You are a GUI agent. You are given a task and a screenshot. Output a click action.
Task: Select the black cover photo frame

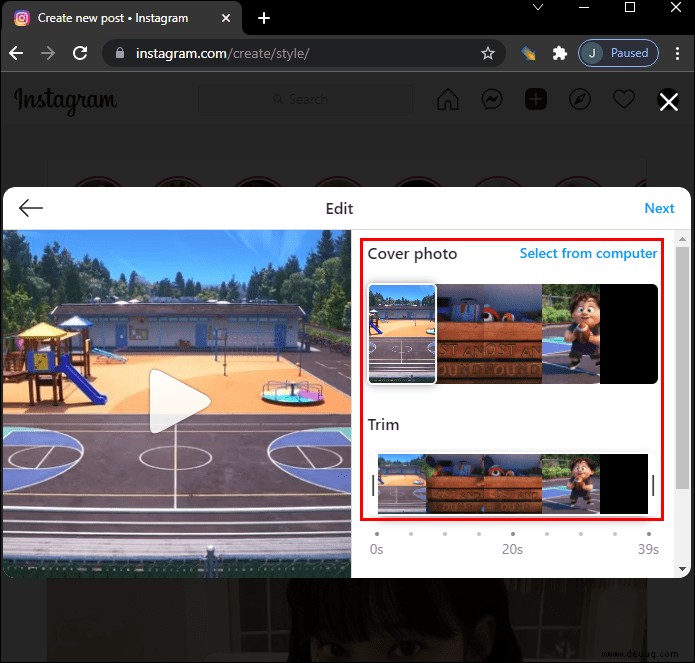(x=629, y=334)
